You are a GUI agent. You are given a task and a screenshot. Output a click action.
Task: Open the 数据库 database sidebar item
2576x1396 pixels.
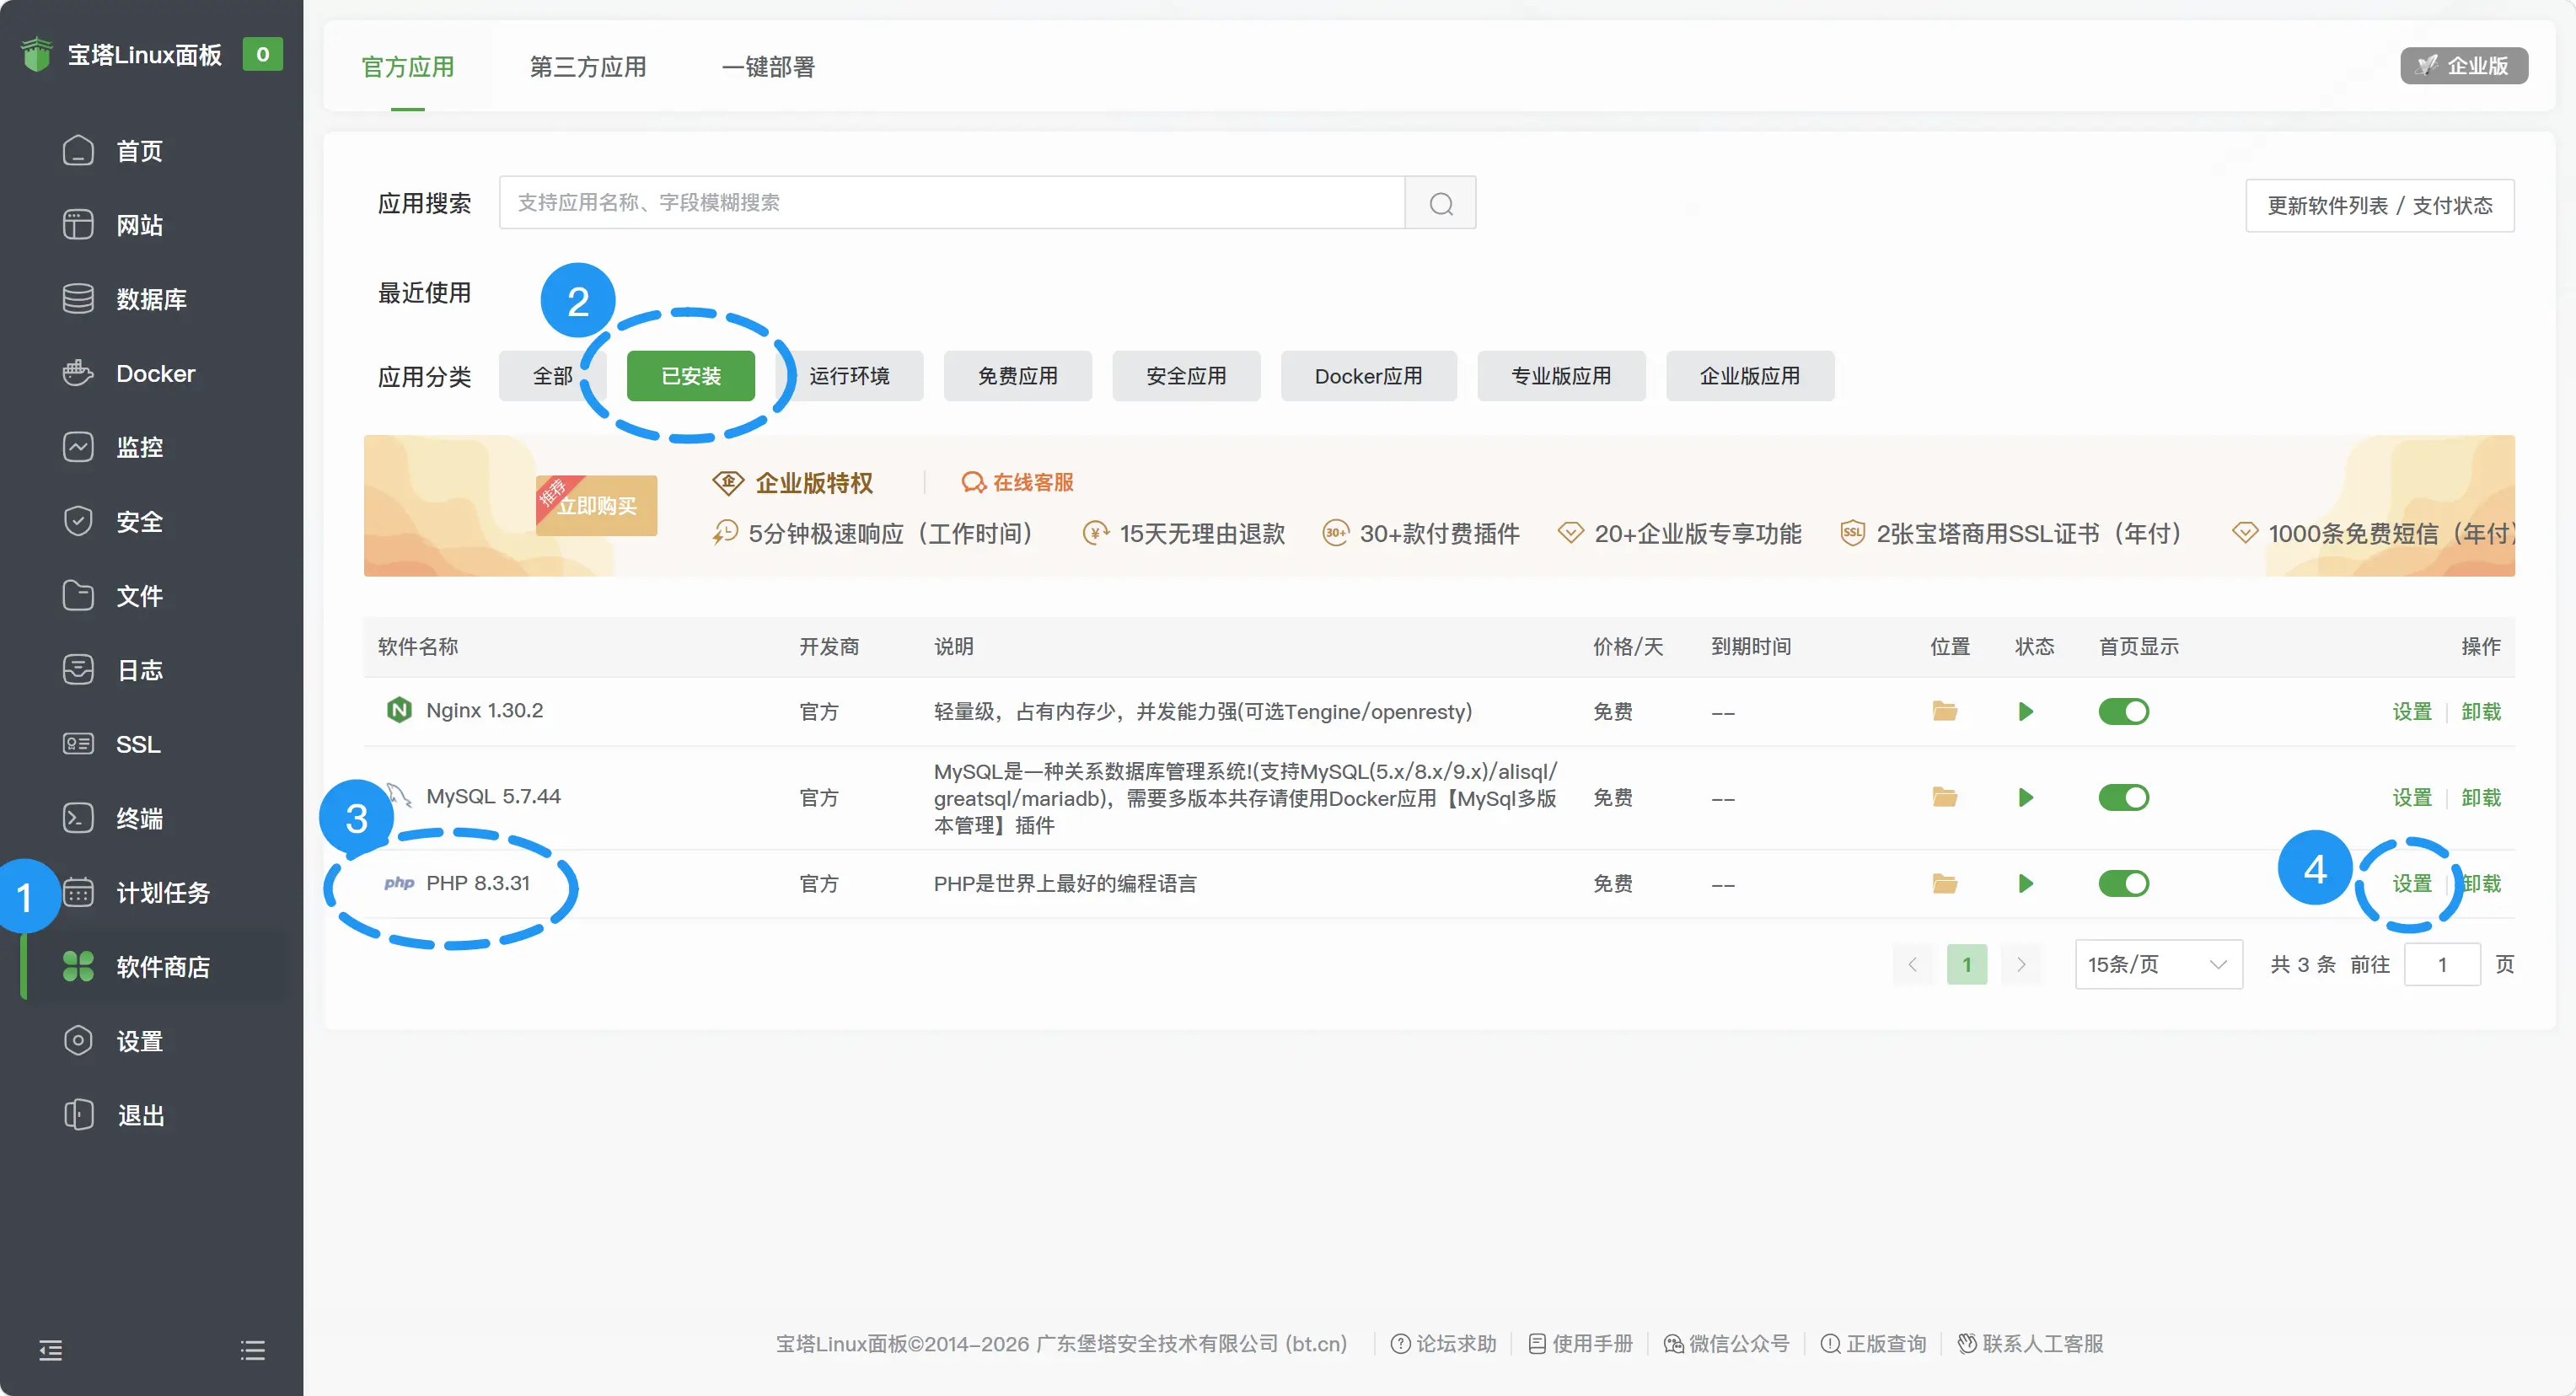tap(151, 299)
